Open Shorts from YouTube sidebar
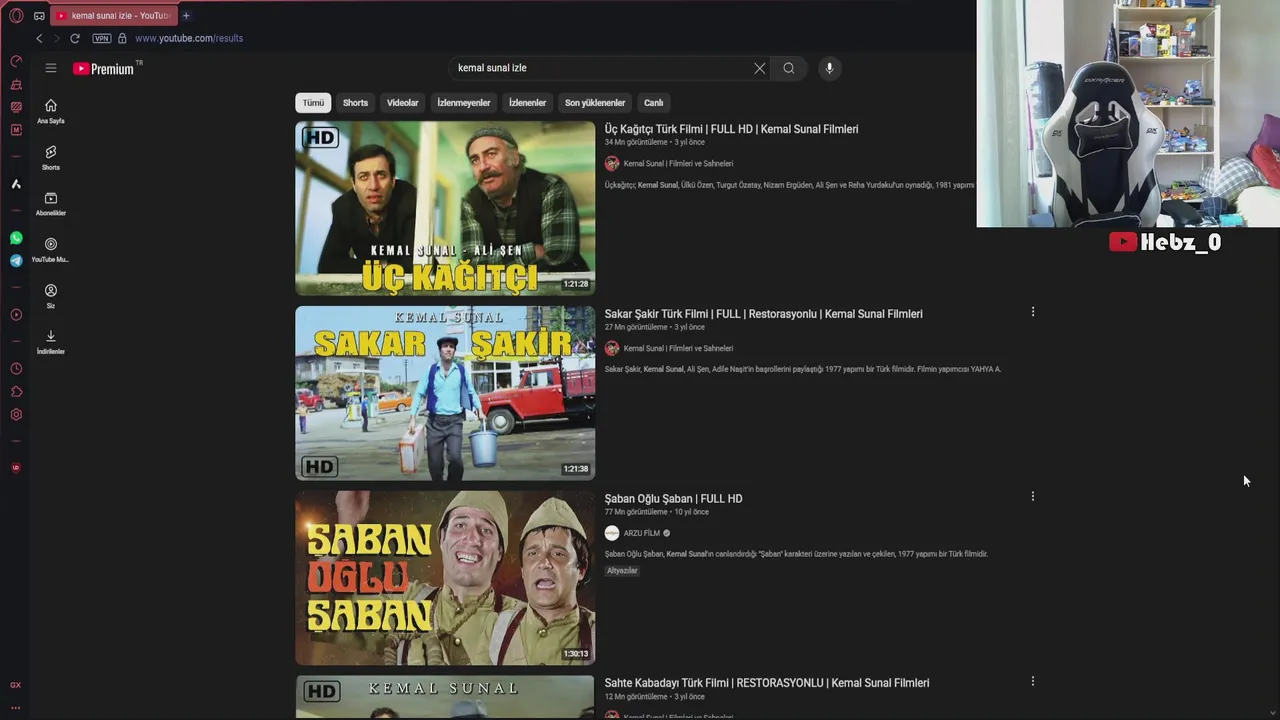Screen dimensions: 1280x720 pyautogui.click(x=51, y=157)
